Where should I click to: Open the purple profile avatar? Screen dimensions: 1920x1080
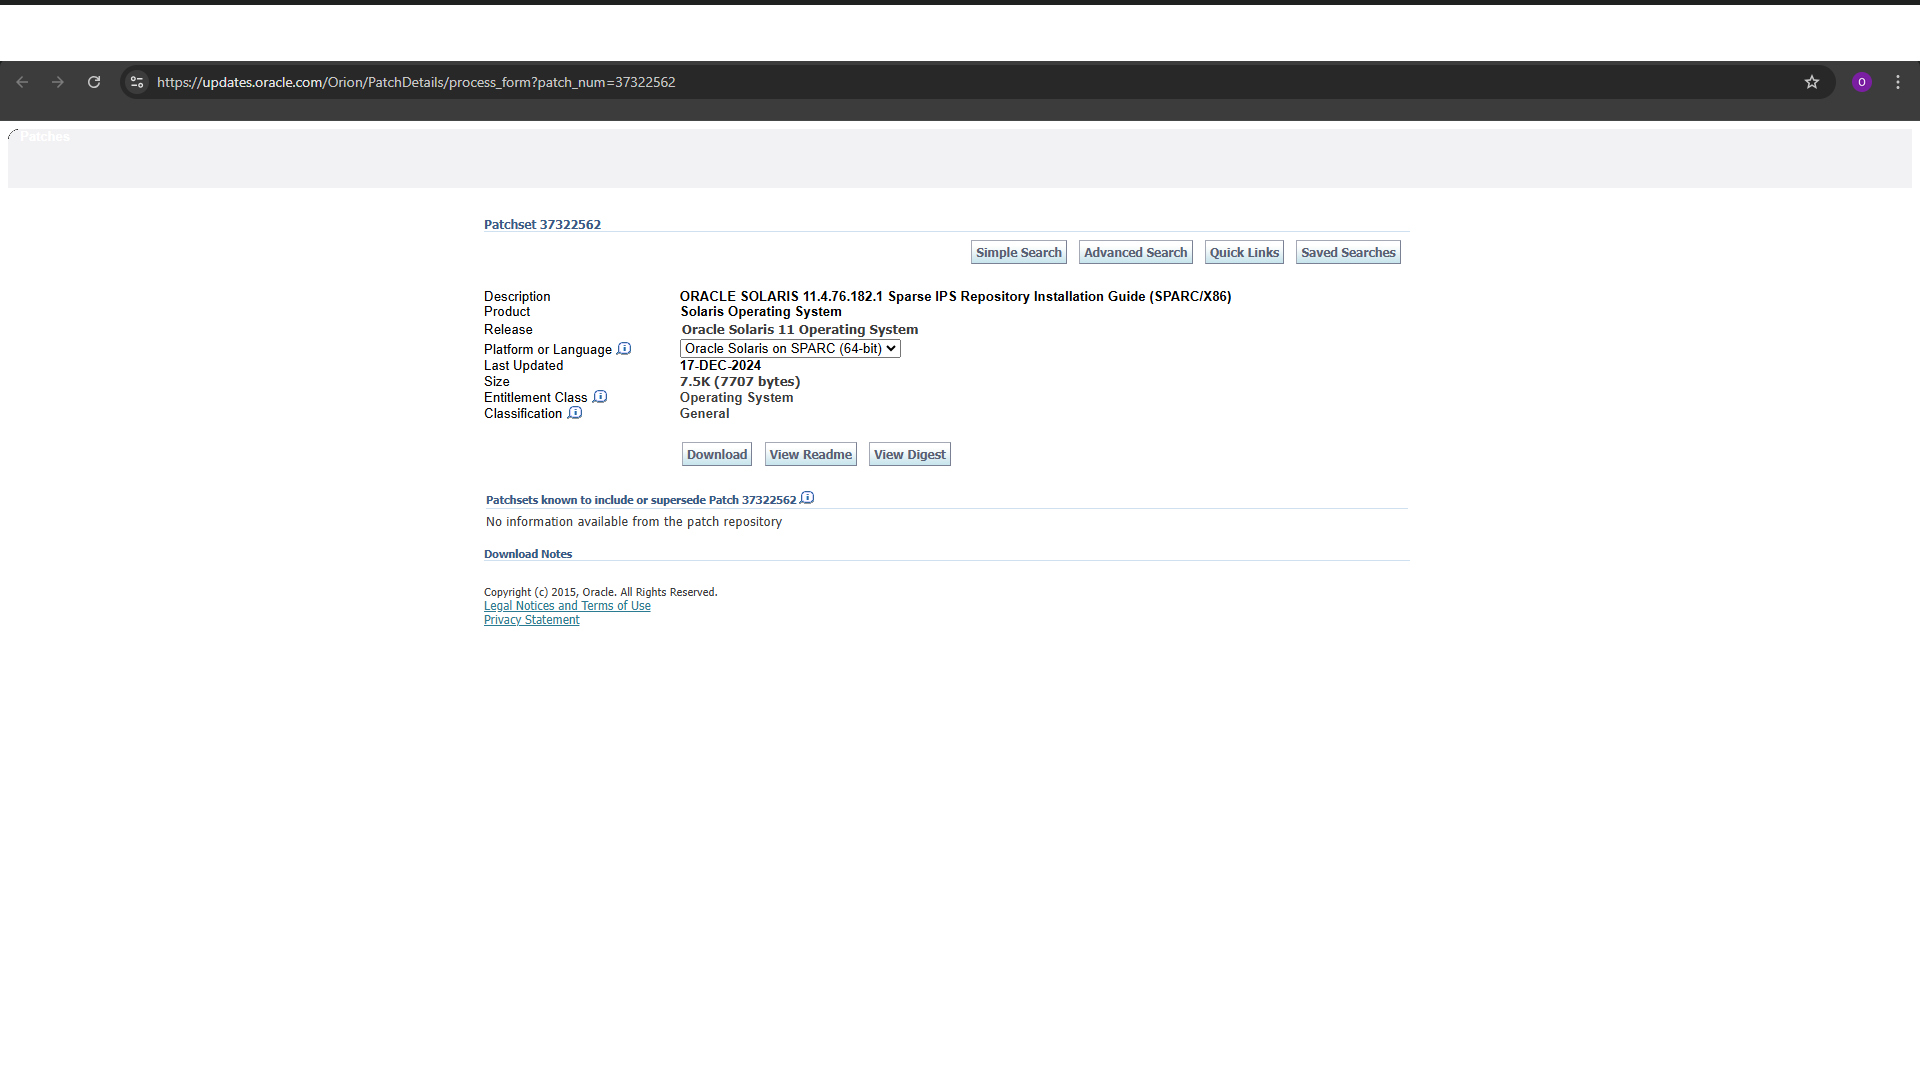pos(1861,82)
